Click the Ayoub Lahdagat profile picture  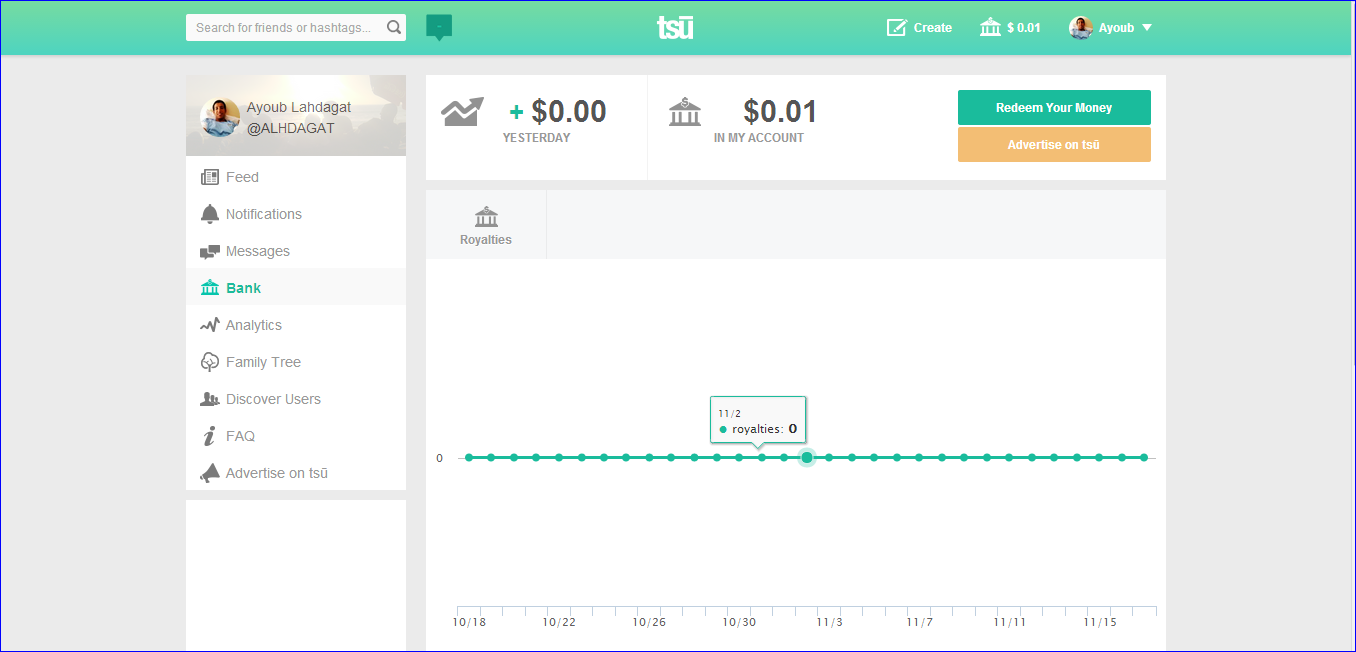pos(220,117)
